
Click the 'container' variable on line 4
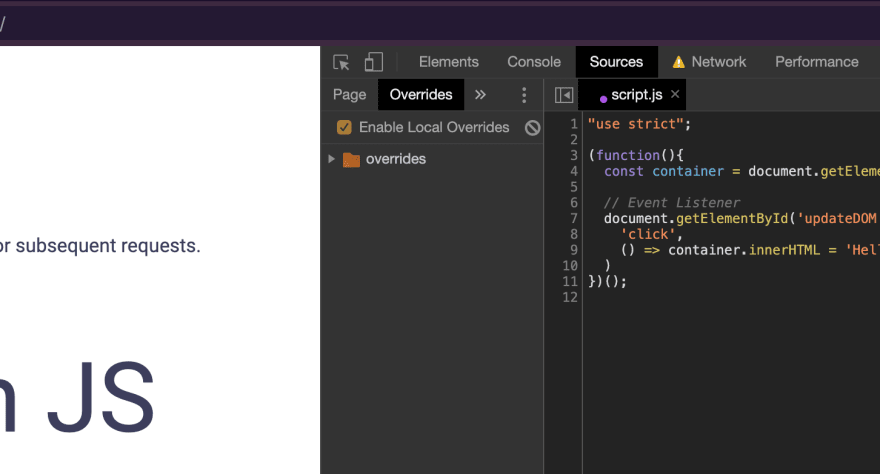point(688,171)
